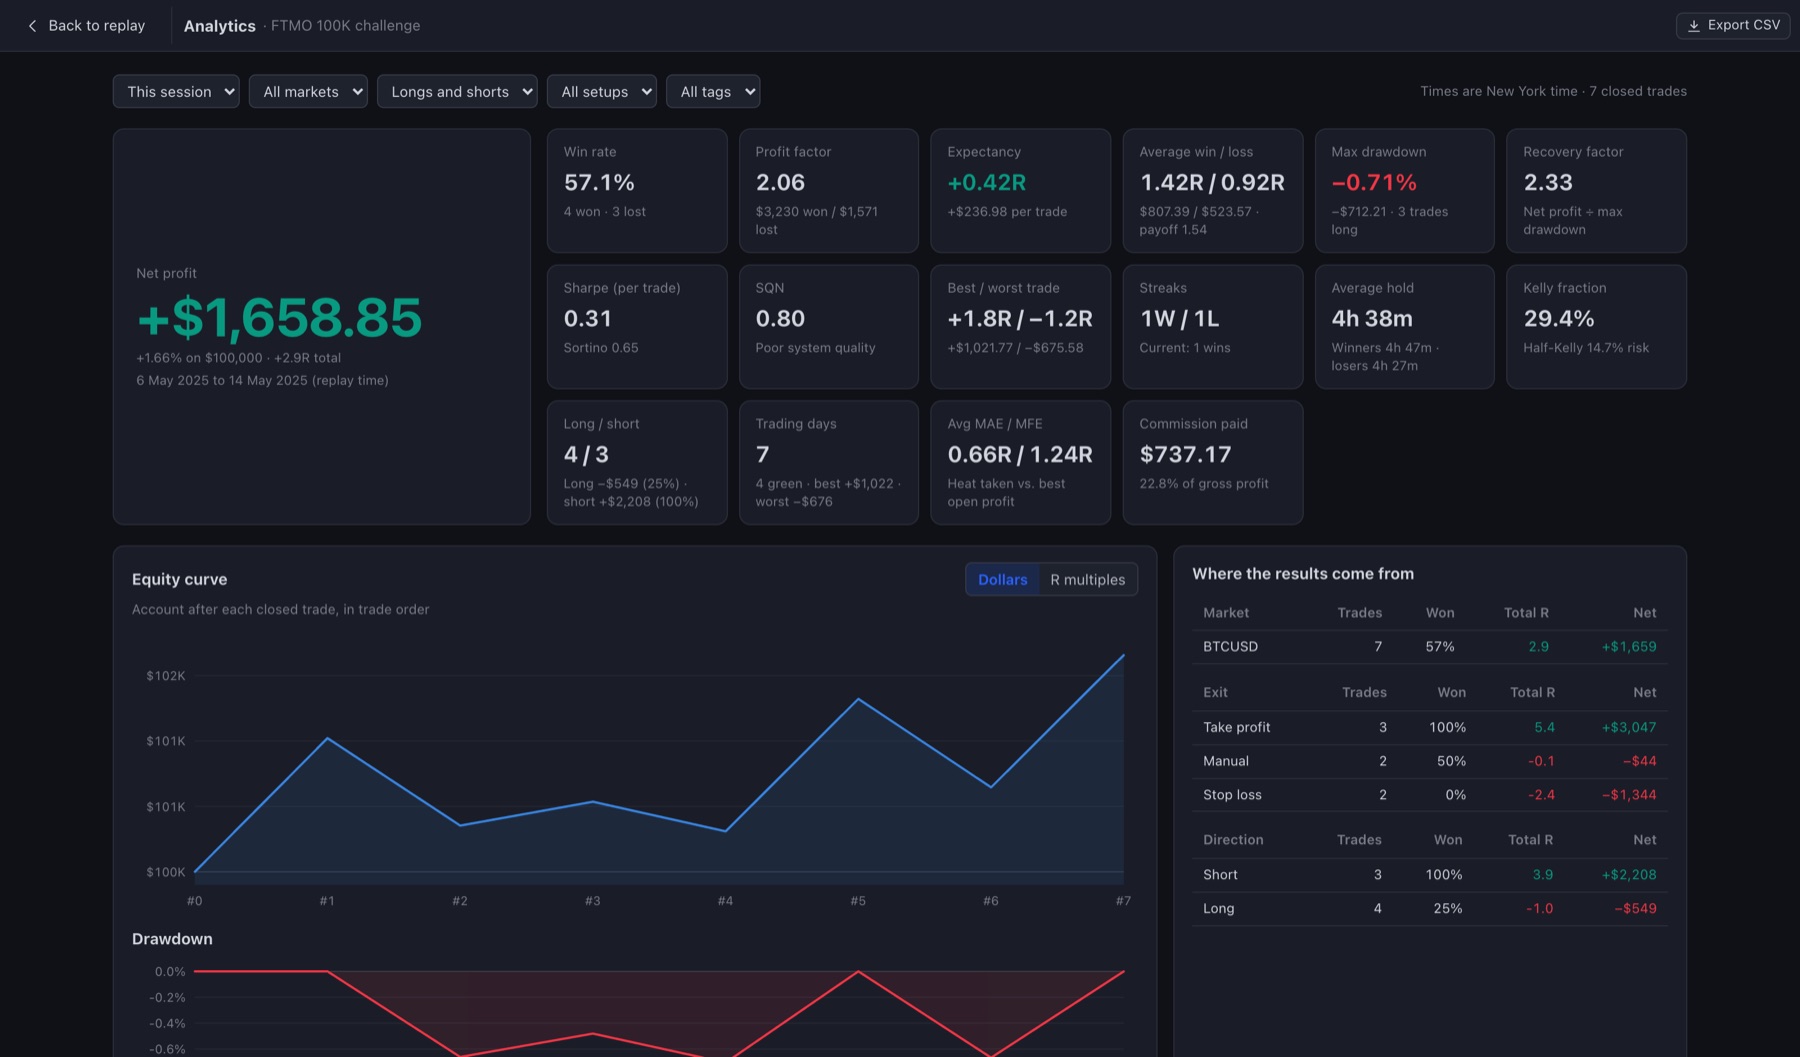Click the Commission paid $737.17 value

click(x=1185, y=455)
